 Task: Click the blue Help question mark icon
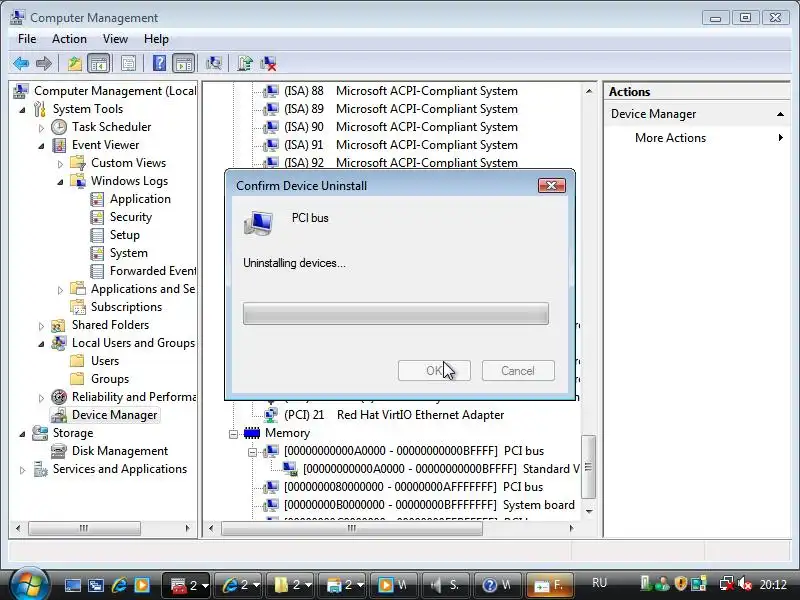159,64
